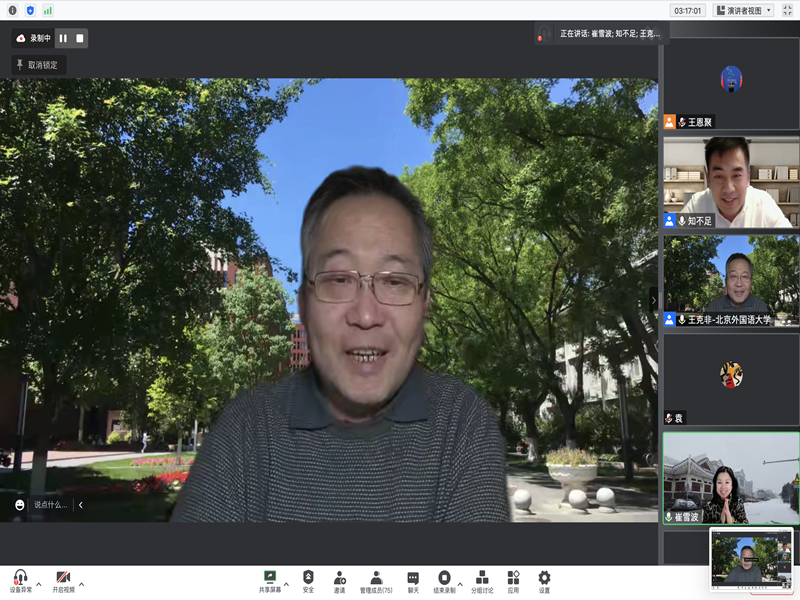Click the Invite participants icon
Screen dimensions: 800x600
tap(339, 578)
